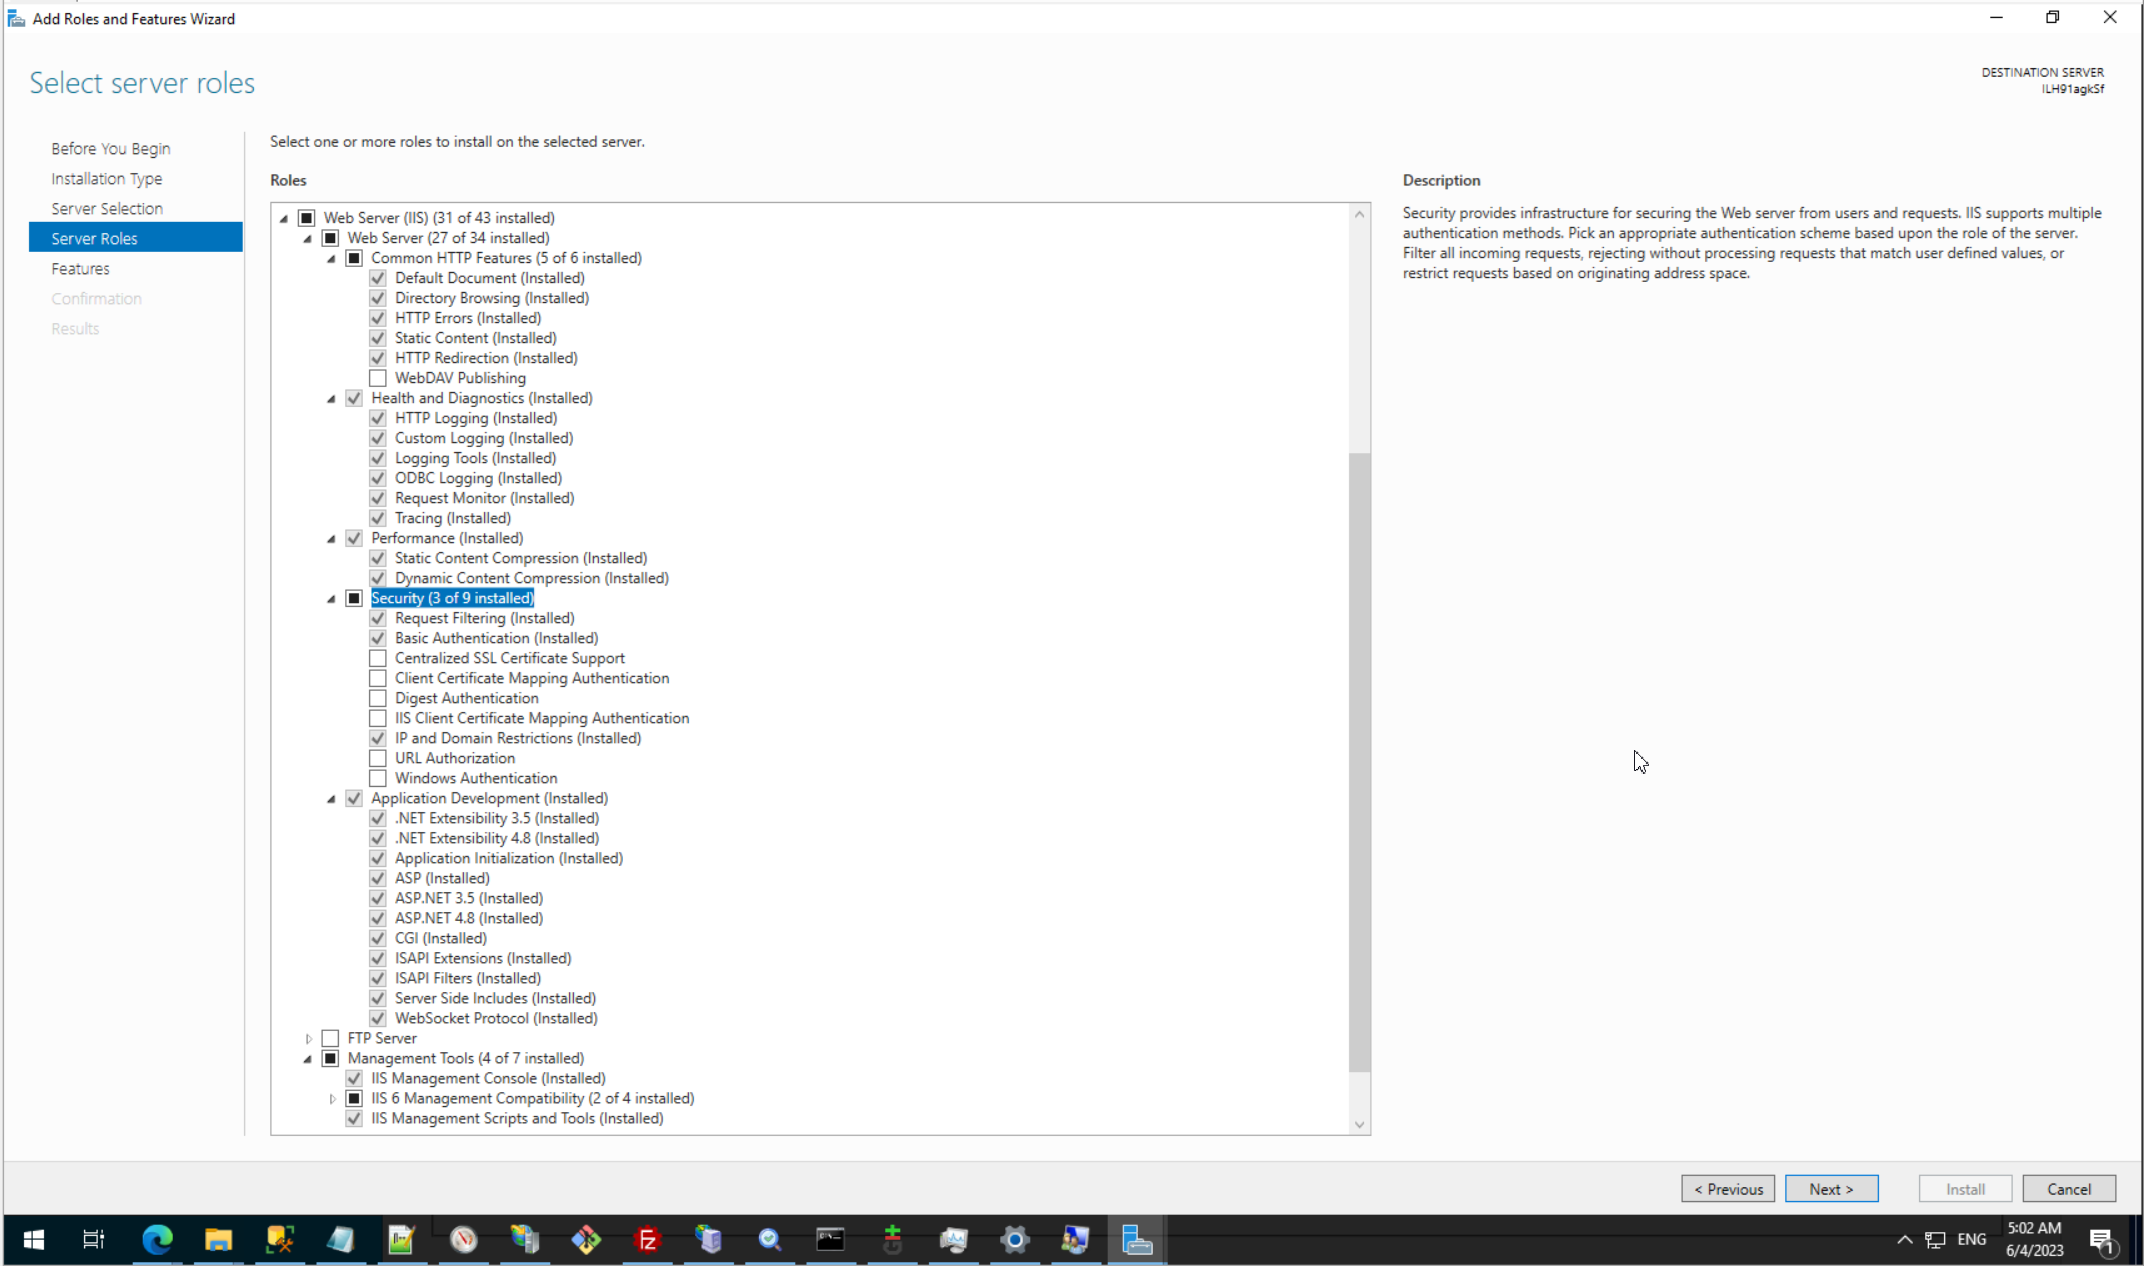Click the Next button
Image resolution: width=2144 pixels, height=1266 pixels.
coord(1830,1189)
